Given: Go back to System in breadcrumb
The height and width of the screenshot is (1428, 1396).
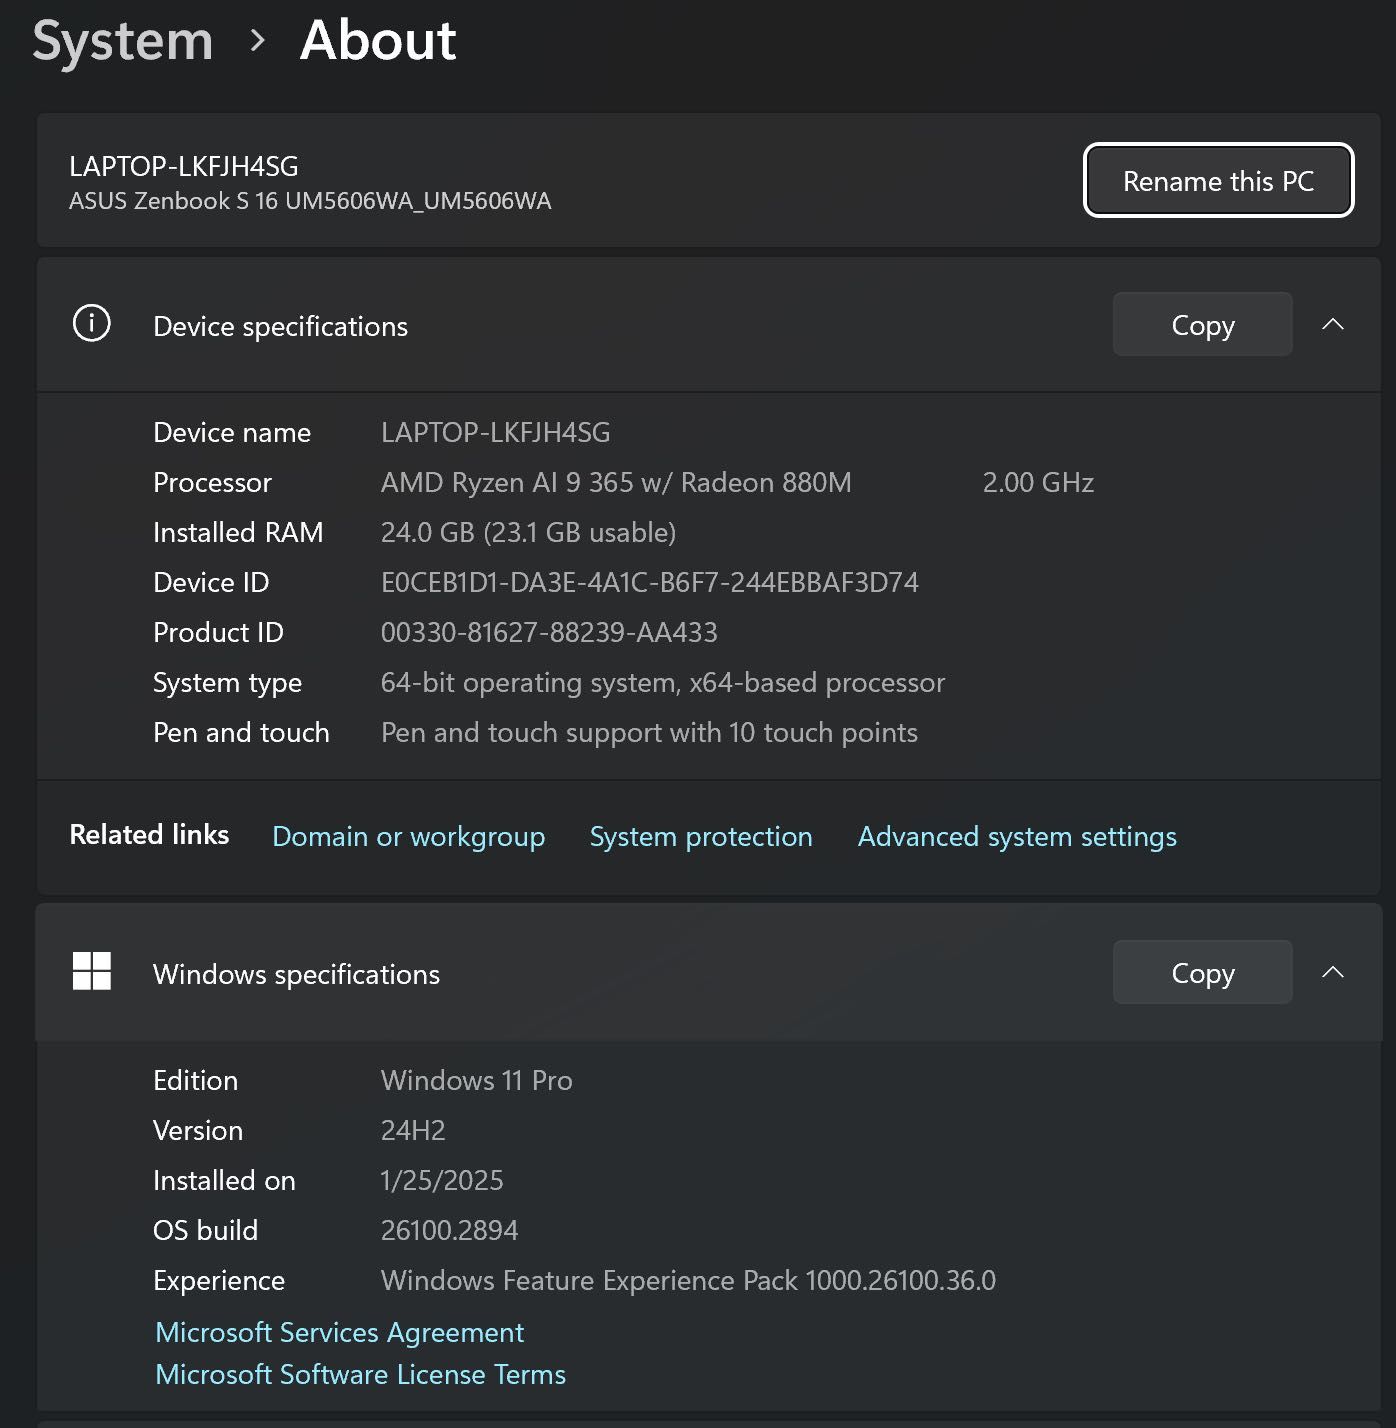Looking at the screenshot, I should coord(122,41).
